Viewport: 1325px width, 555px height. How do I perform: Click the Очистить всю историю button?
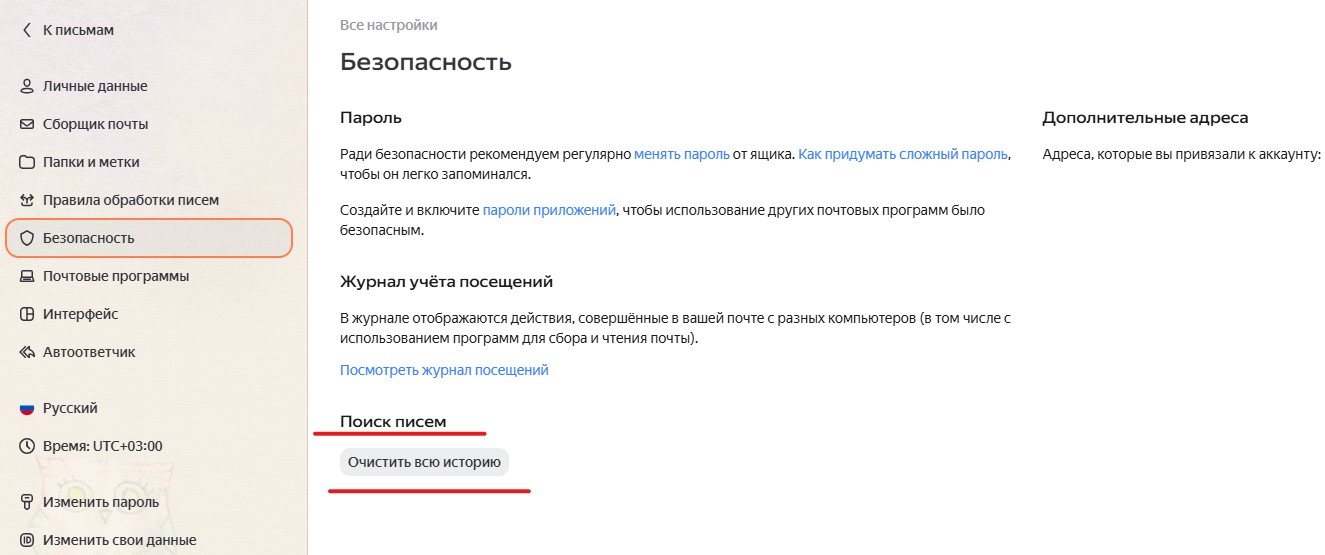[424, 462]
